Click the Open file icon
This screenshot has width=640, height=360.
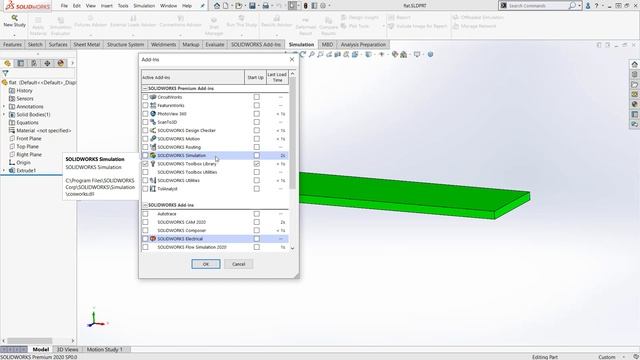pyautogui.click(x=238, y=6)
